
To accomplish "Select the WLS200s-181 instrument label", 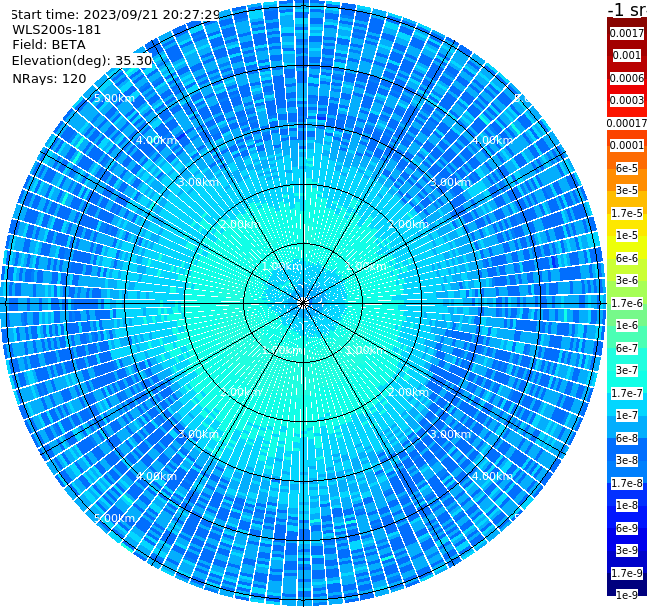I will 57,30.
